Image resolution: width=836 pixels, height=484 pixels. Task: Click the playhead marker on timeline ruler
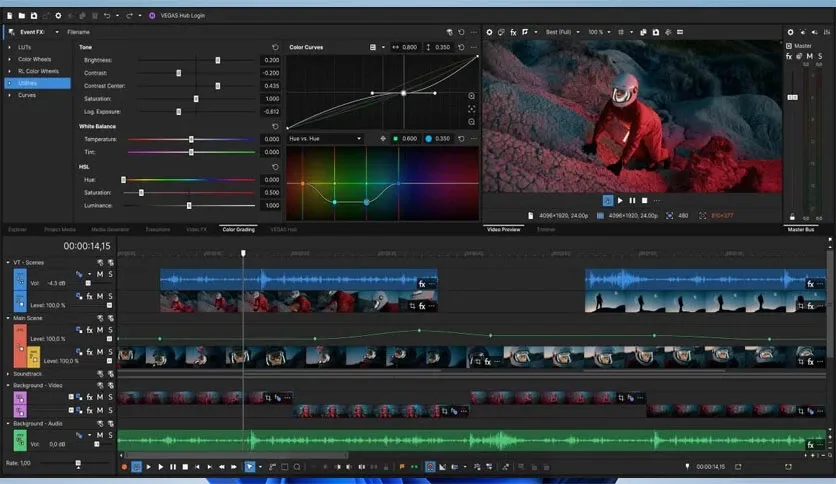pyautogui.click(x=243, y=253)
